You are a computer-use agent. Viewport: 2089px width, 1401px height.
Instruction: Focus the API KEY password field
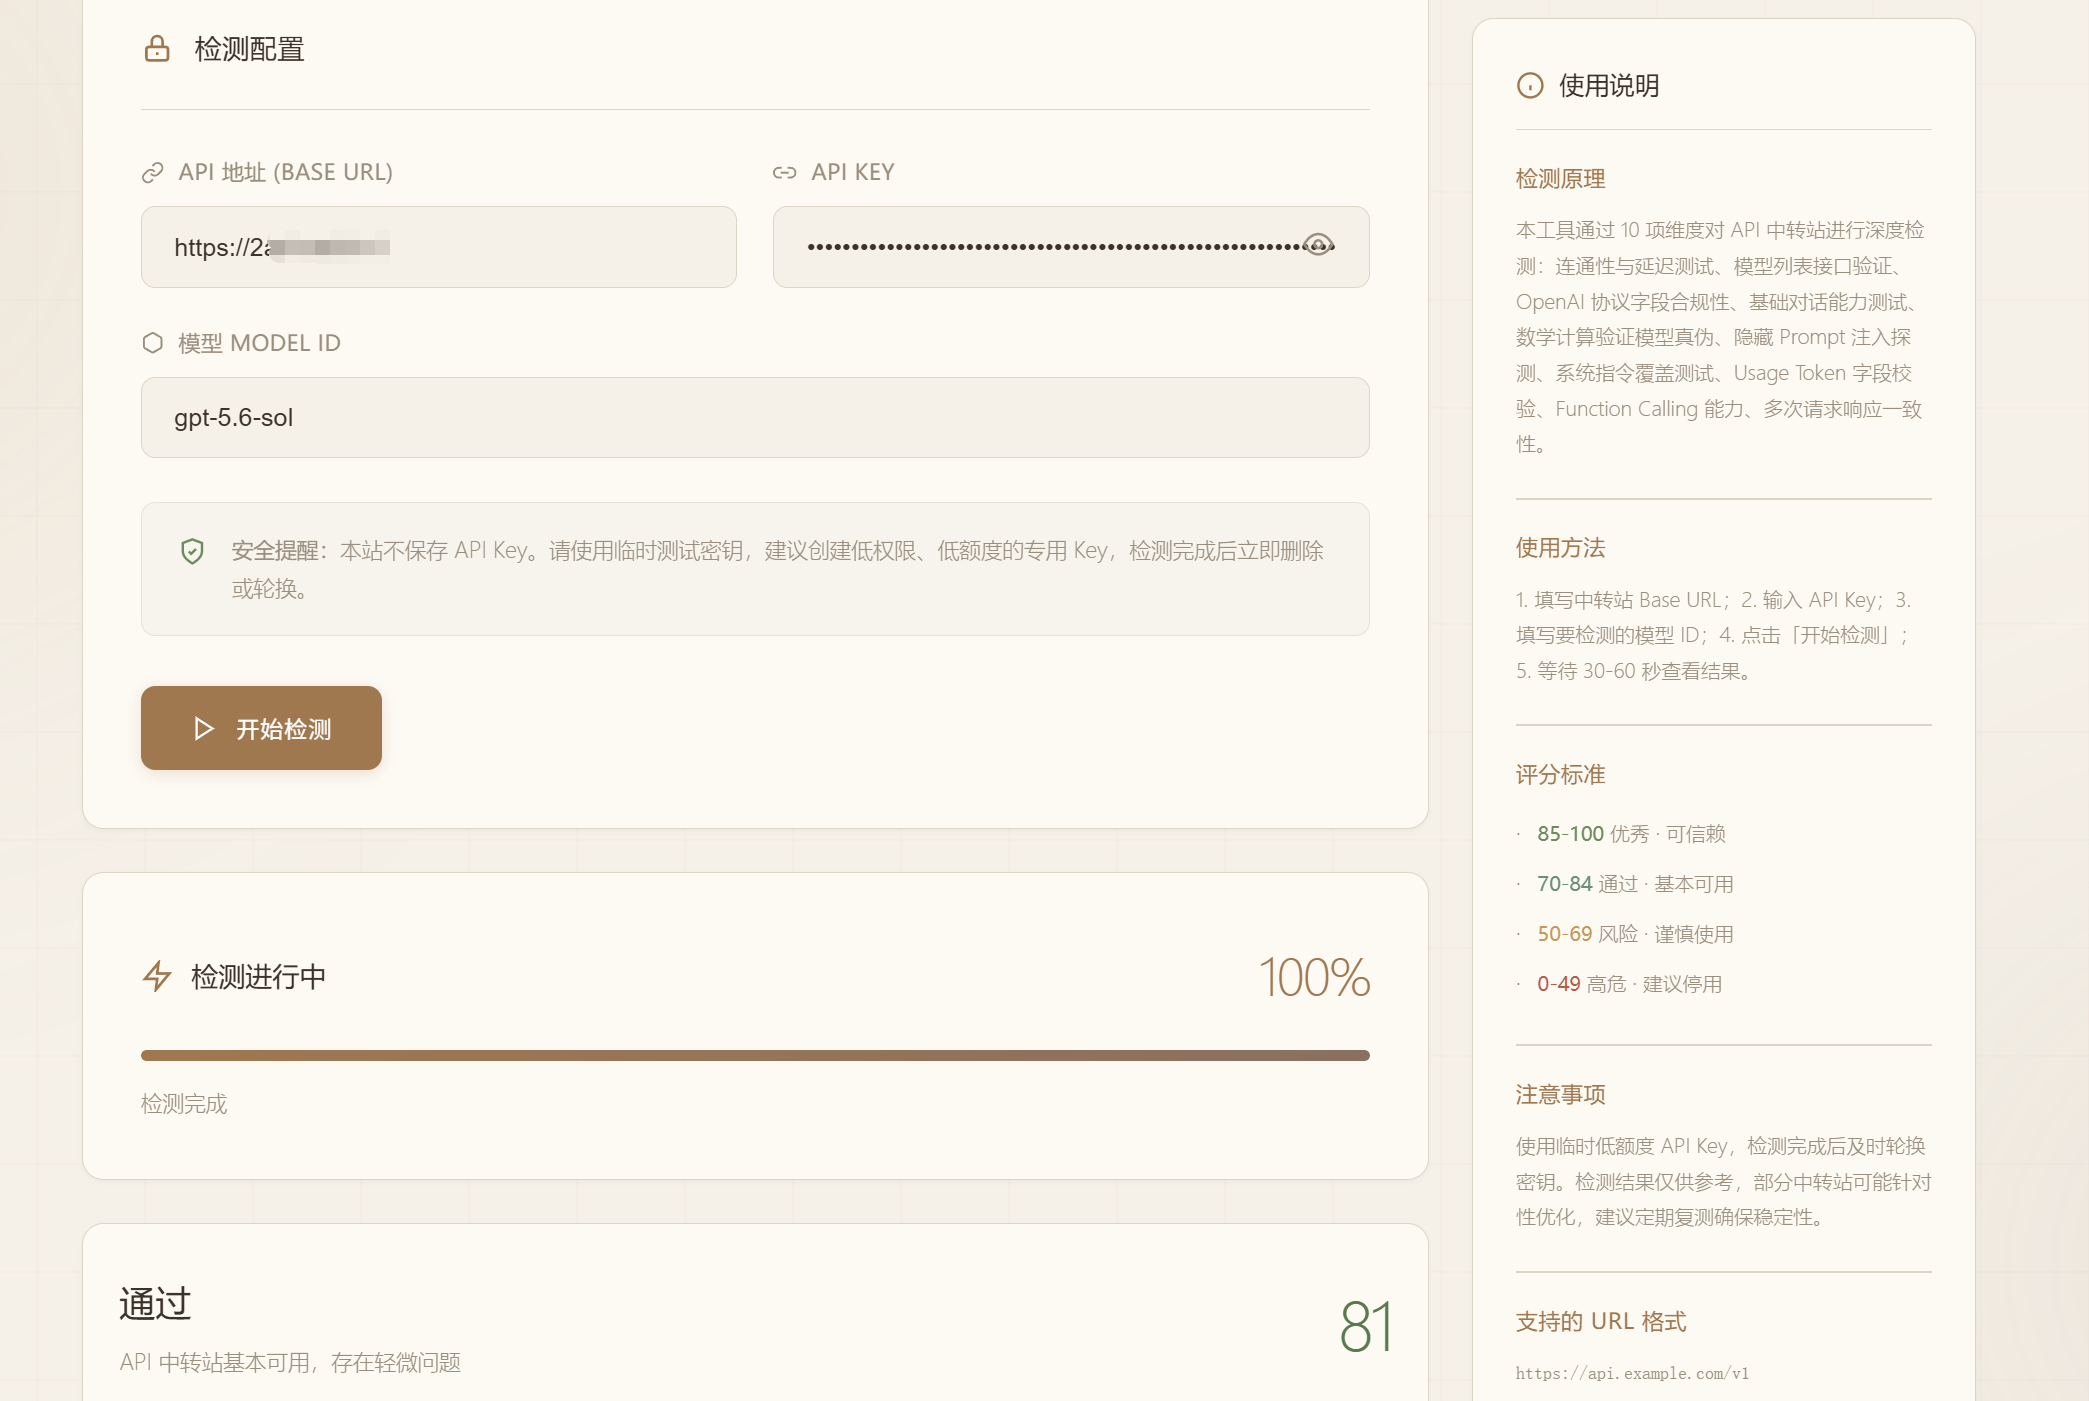click(x=1071, y=247)
